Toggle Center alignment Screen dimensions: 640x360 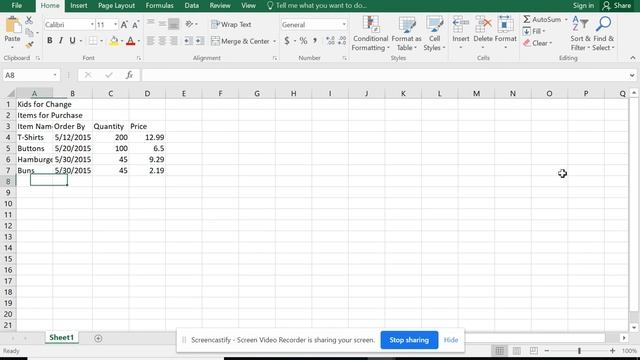[x=162, y=41]
